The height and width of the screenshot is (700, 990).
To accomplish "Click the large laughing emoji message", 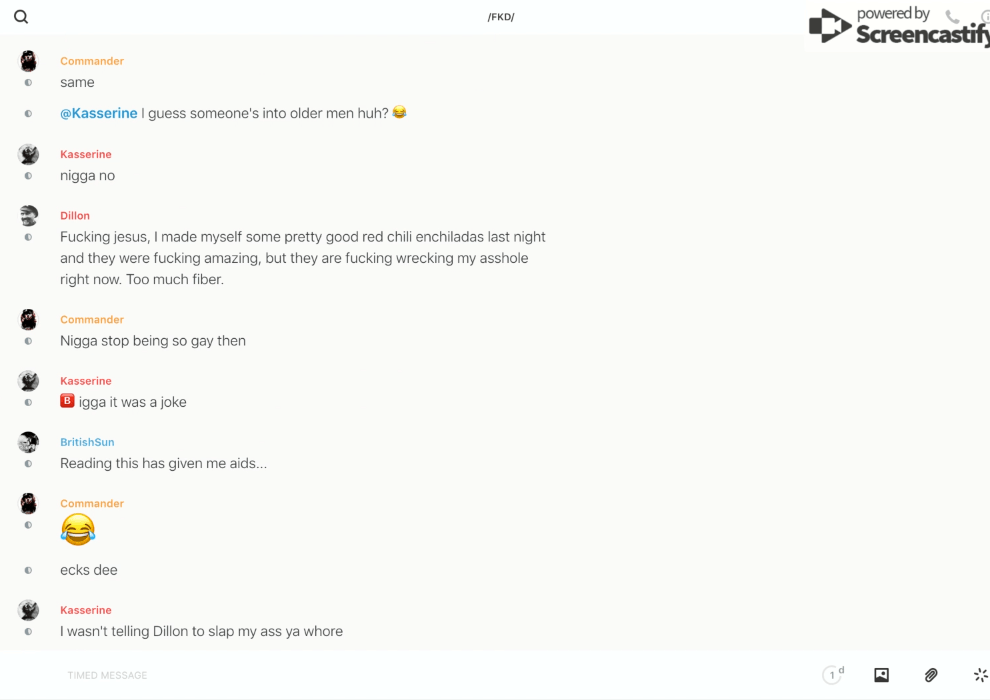I will coord(78,529).
